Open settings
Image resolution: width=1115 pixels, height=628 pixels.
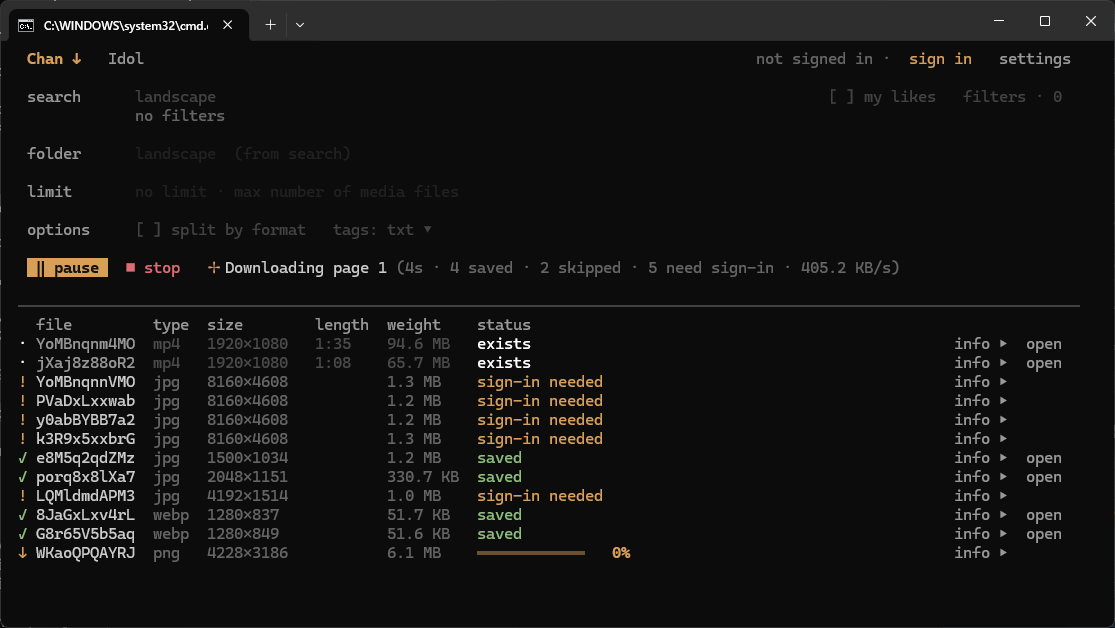click(x=1035, y=59)
